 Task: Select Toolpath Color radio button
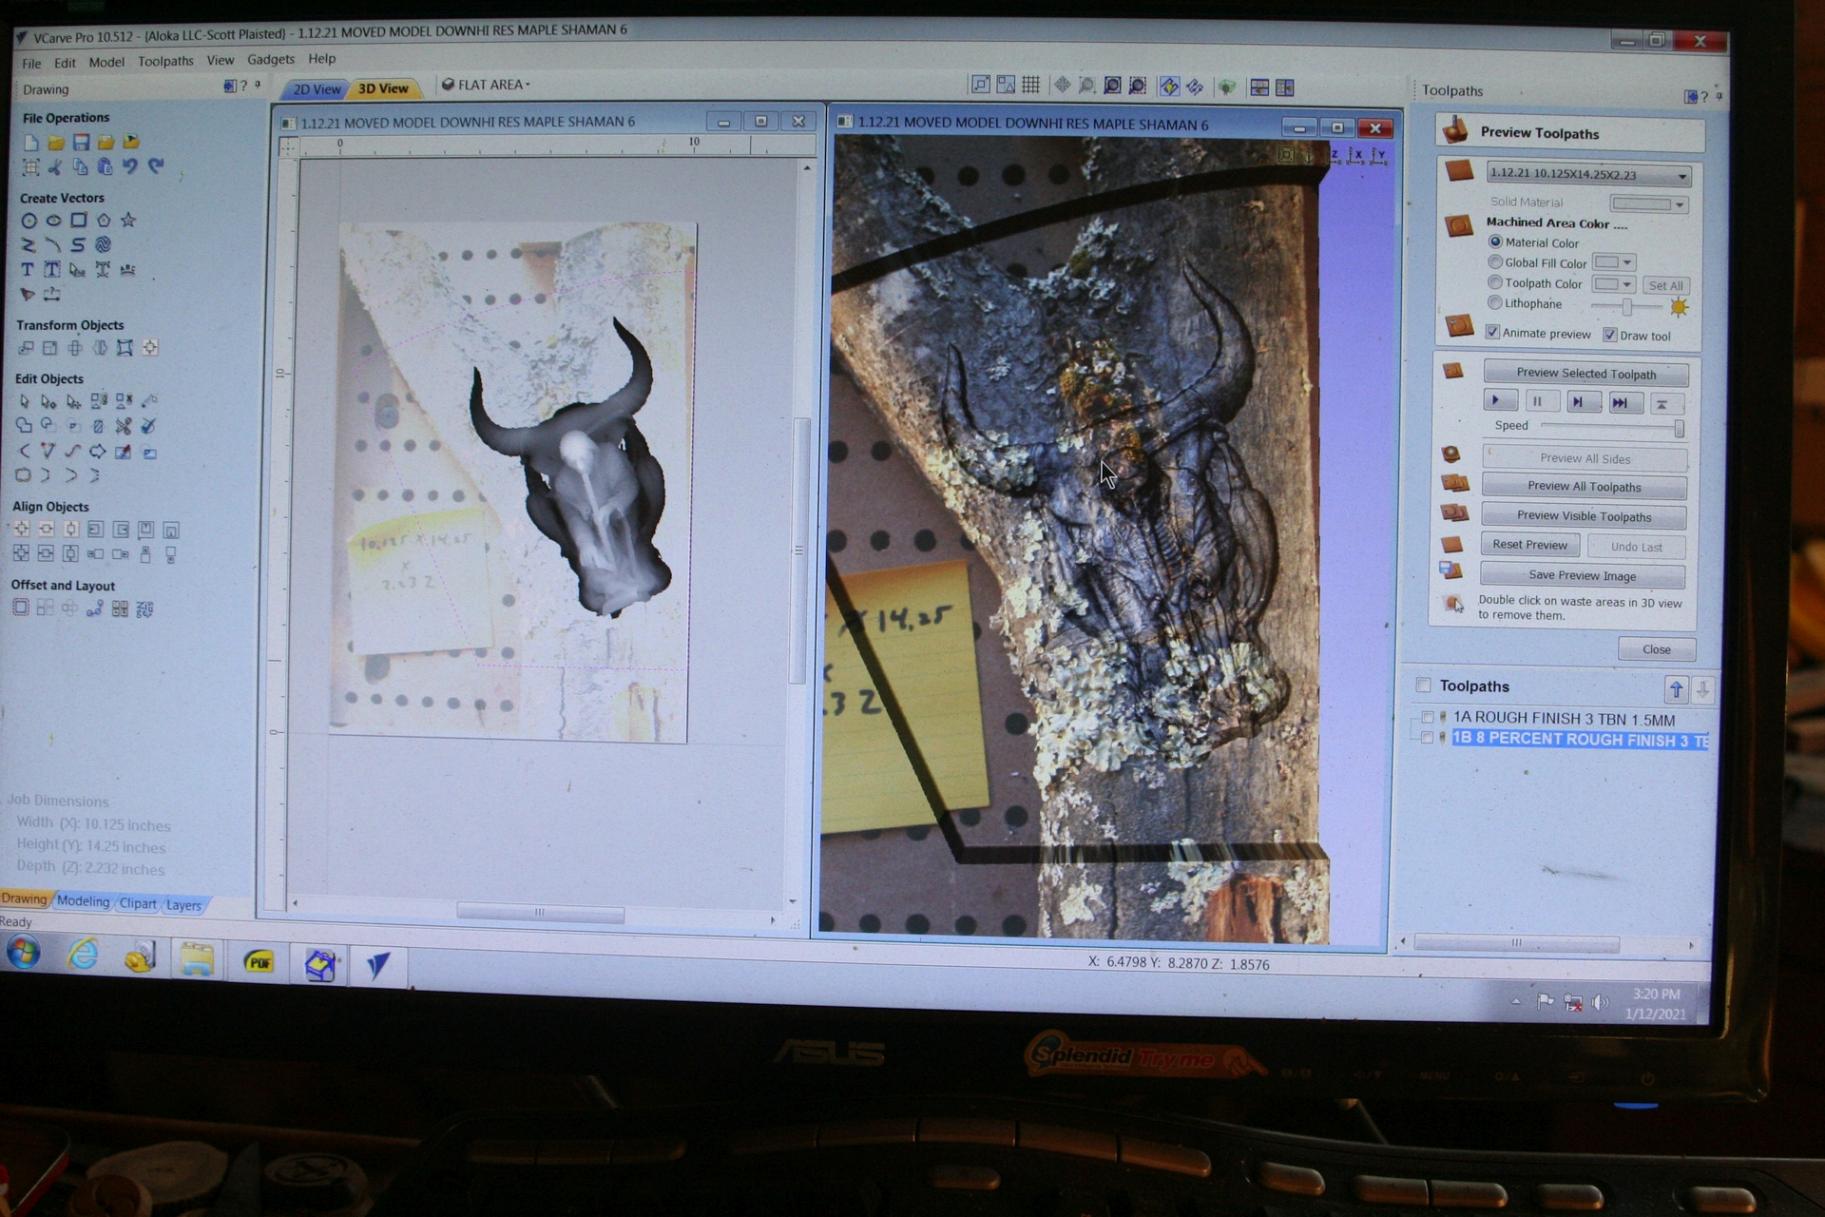click(1495, 283)
